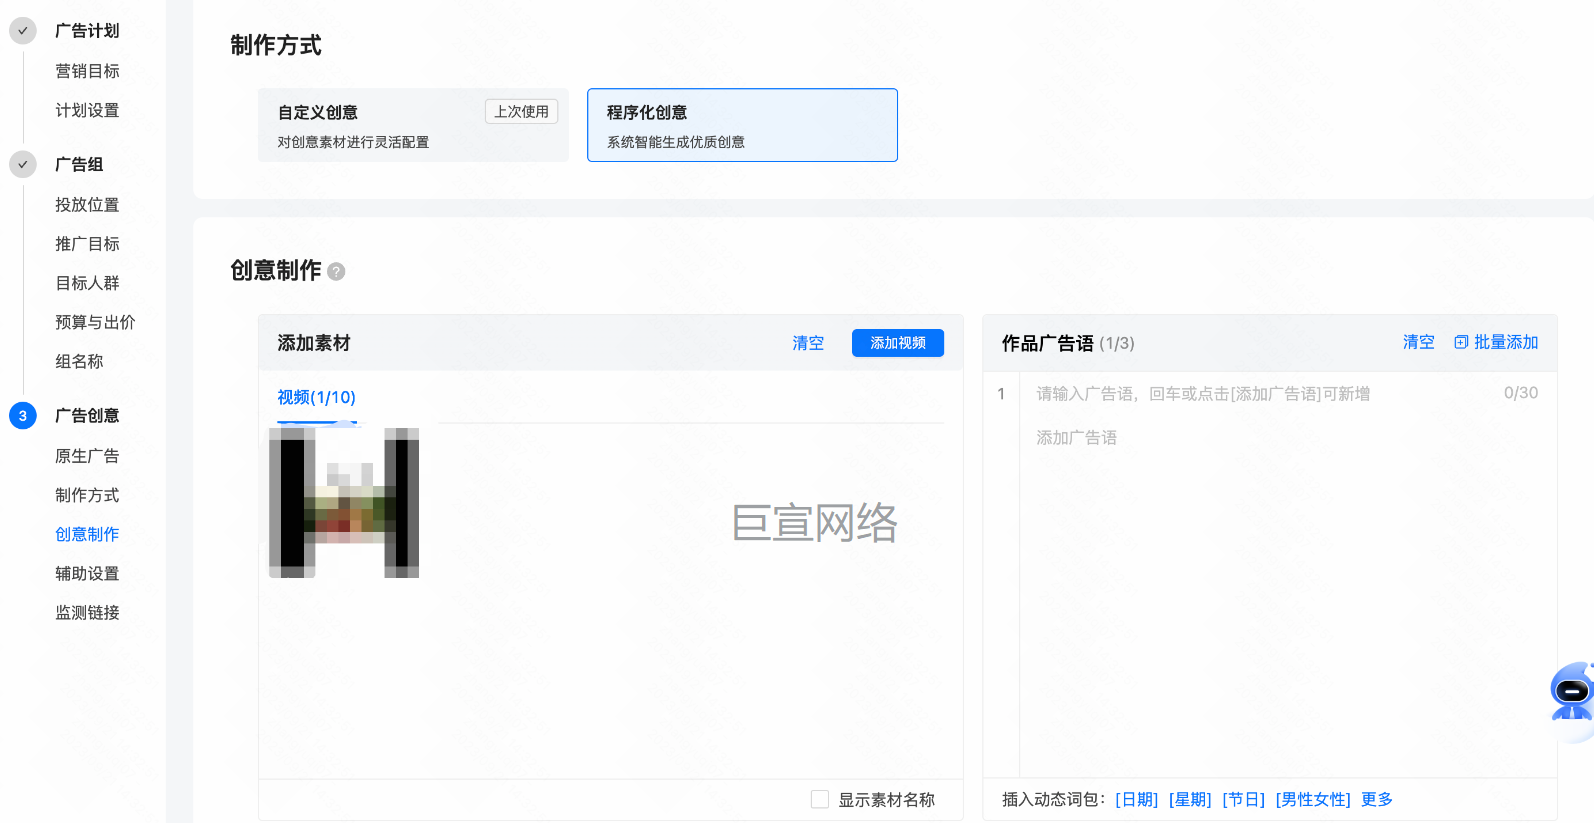Screen dimensions: 1594x823
Task: Select the 自定义创意 creation mode
Action: pyautogui.click(x=413, y=125)
